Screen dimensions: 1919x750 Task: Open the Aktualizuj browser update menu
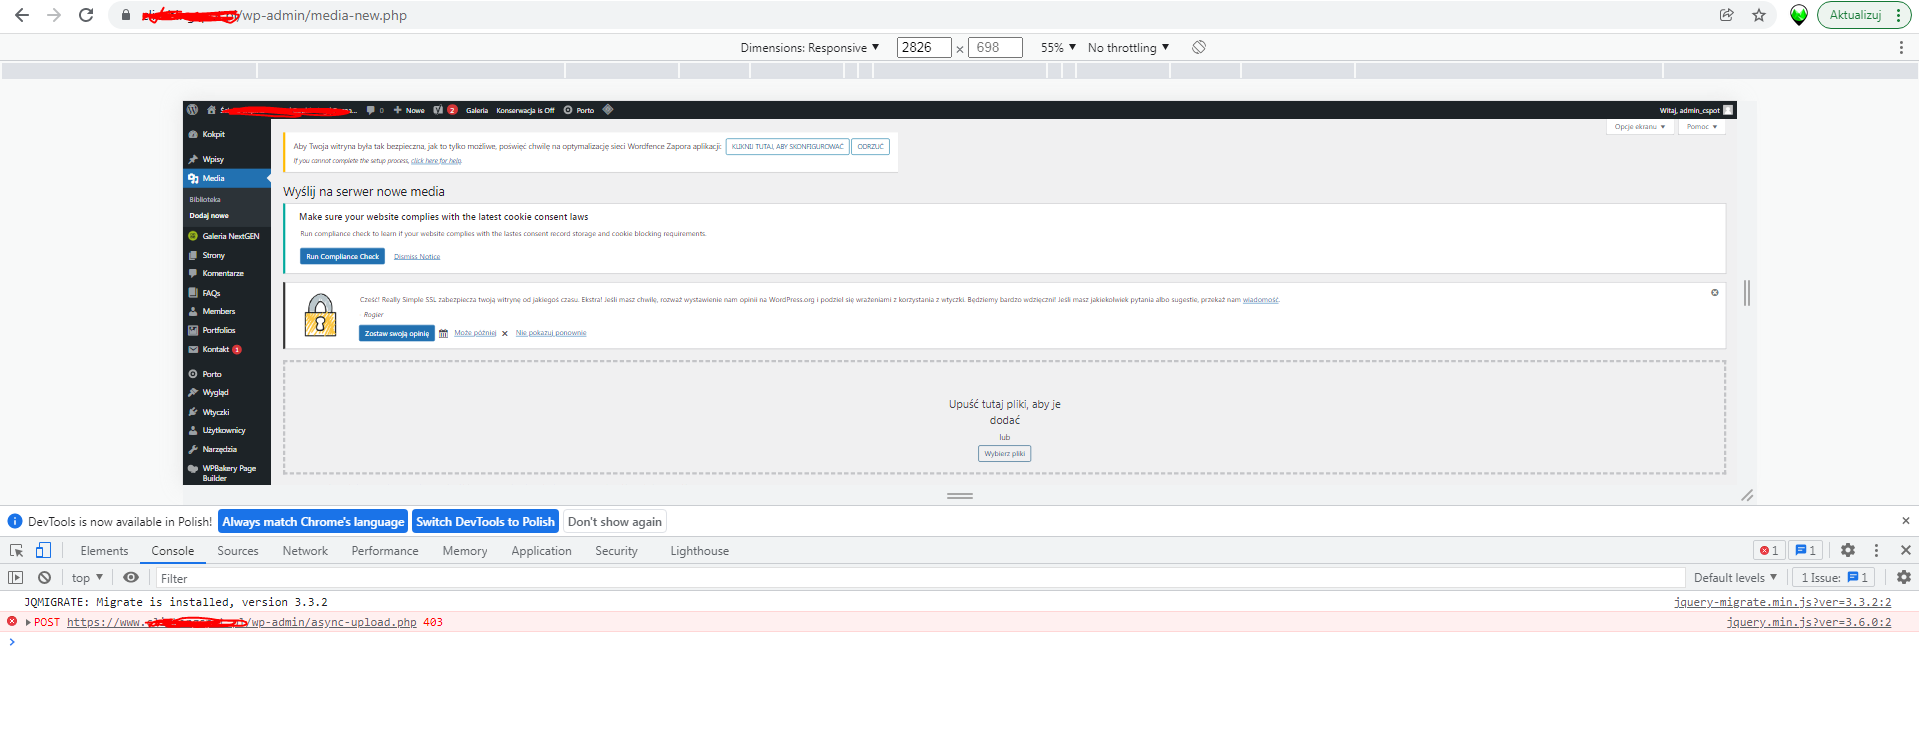coord(1864,15)
